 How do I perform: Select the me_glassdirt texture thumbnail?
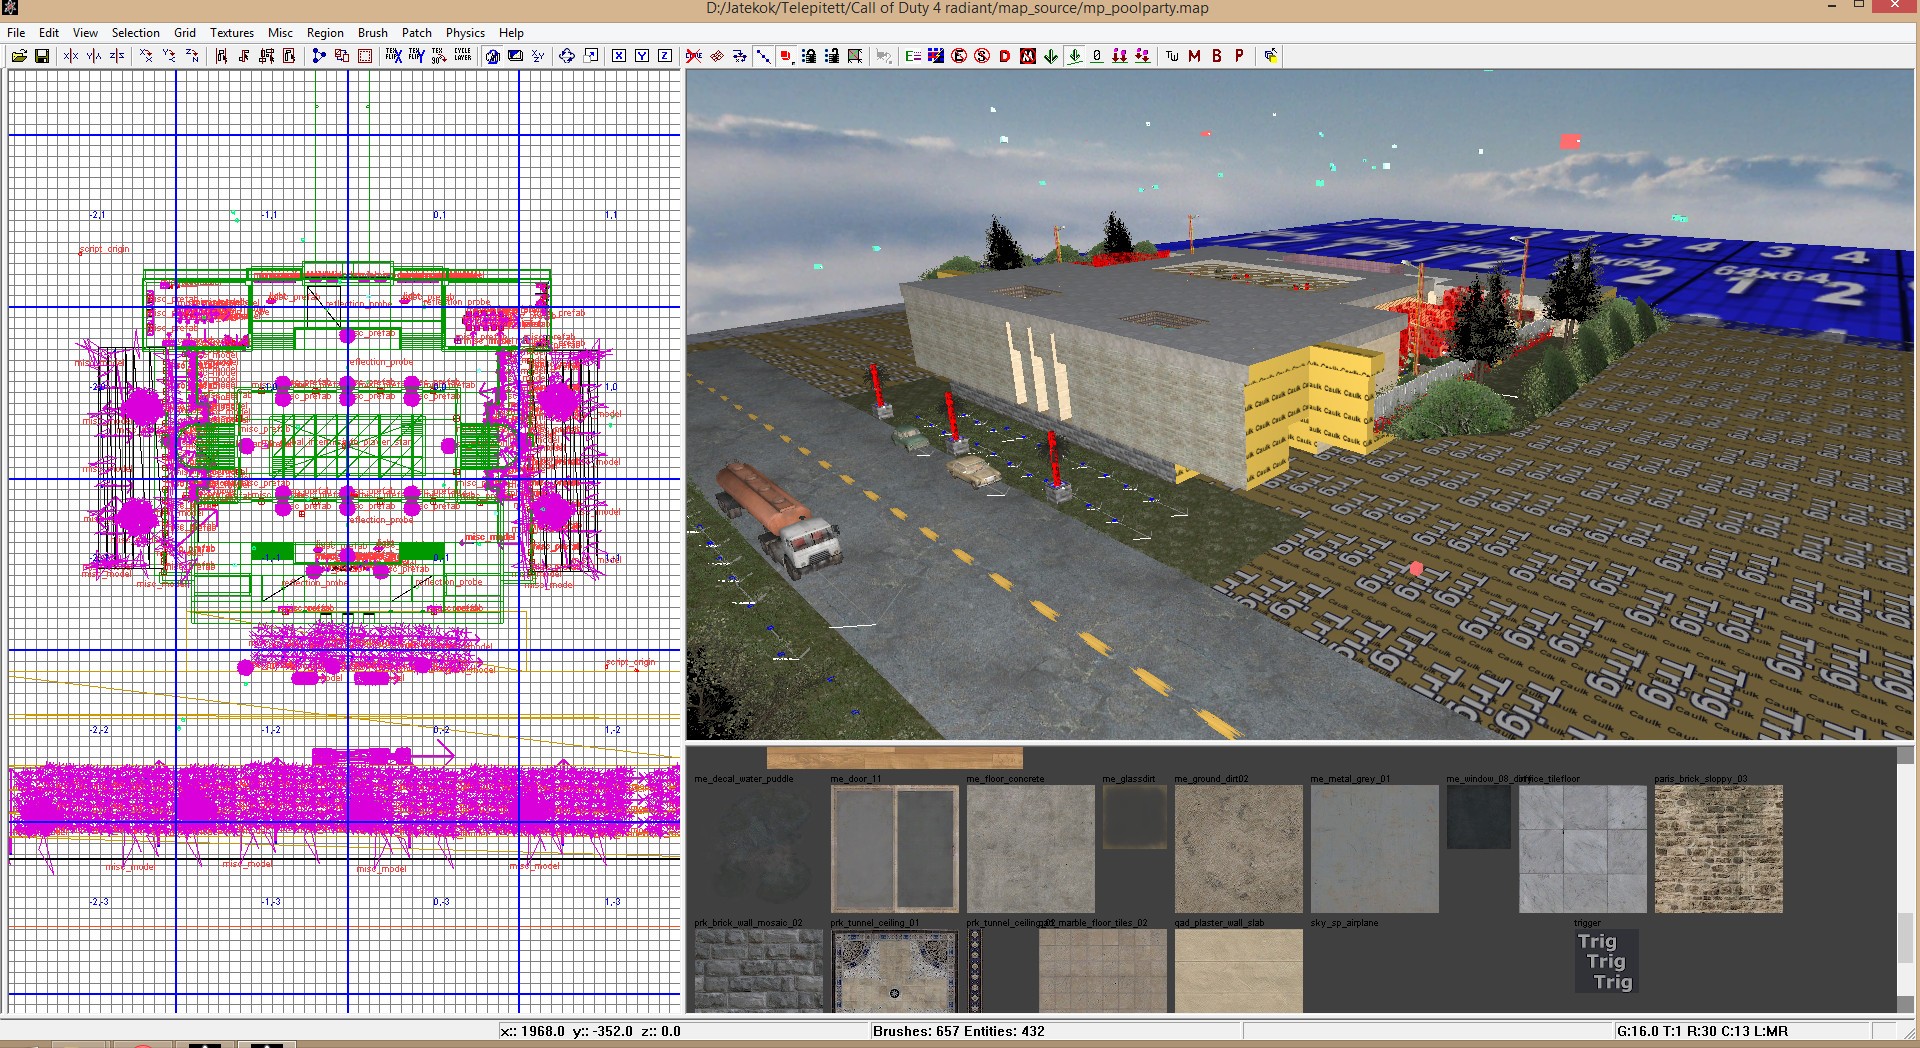pos(1134,817)
